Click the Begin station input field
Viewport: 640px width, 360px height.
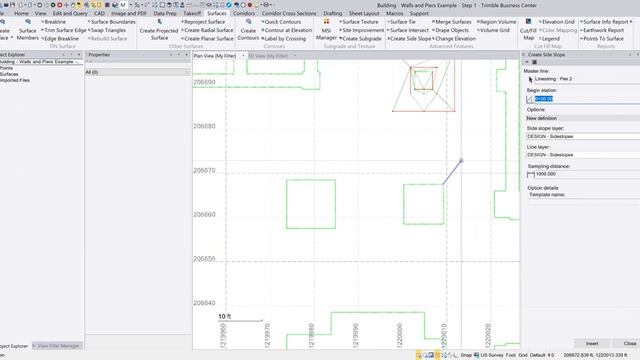587,99
